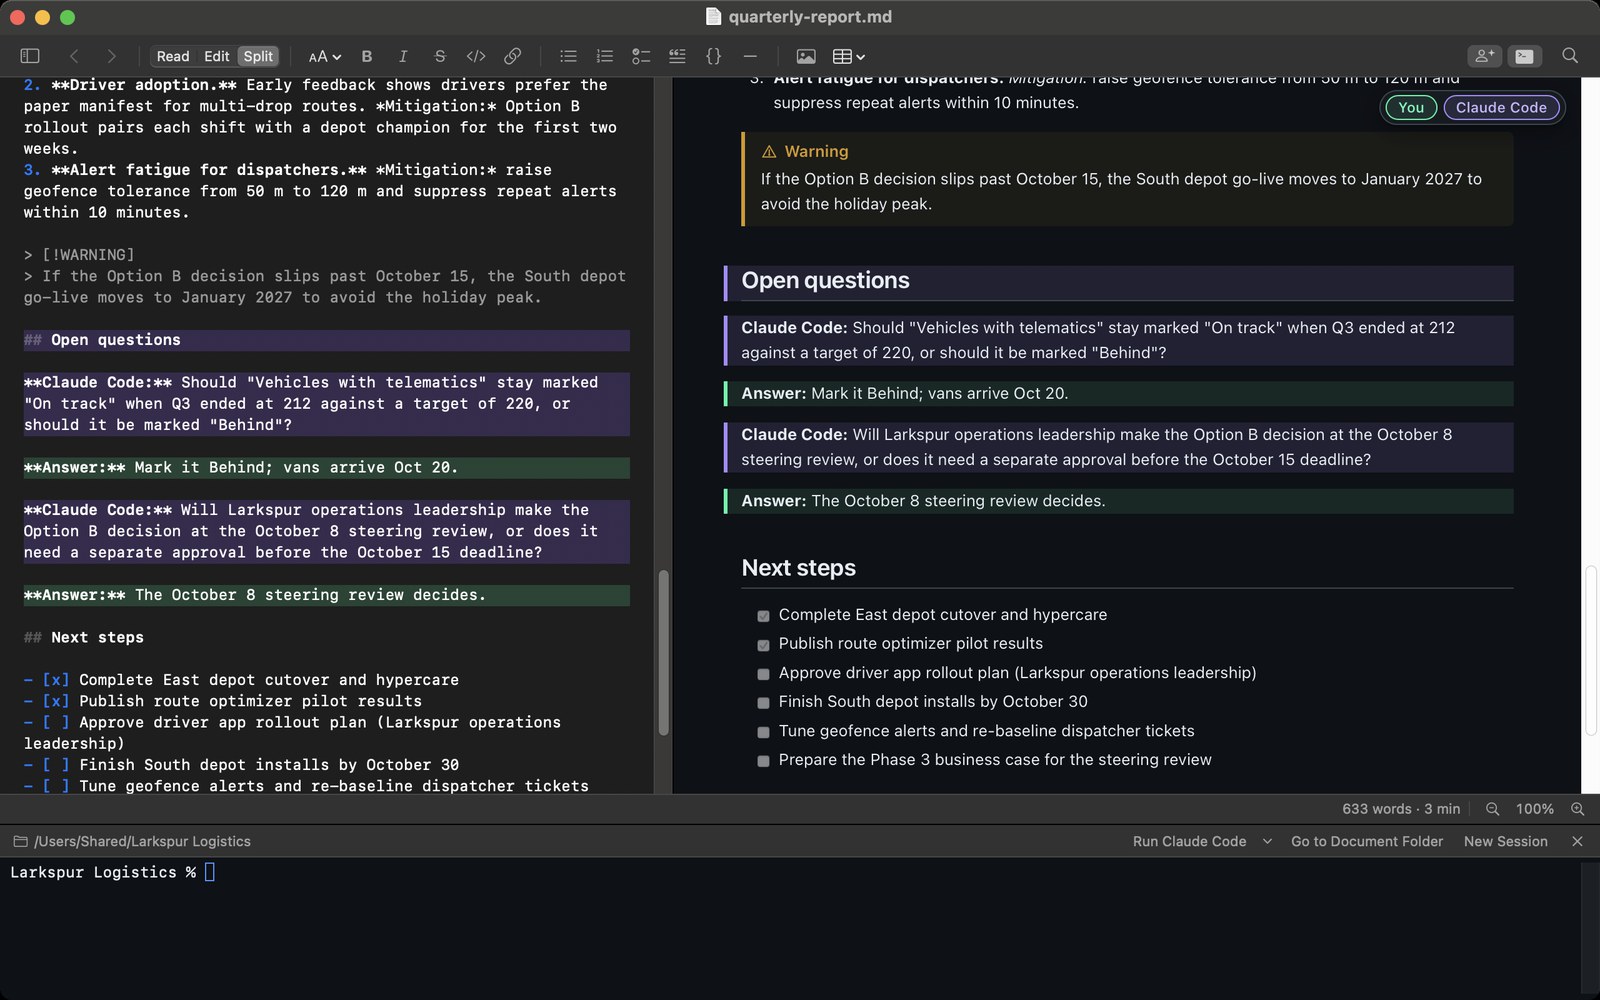Insert a code block with braces icon
The image size is (1600, 1000).
pyautogui.click(x=713, y=56)
